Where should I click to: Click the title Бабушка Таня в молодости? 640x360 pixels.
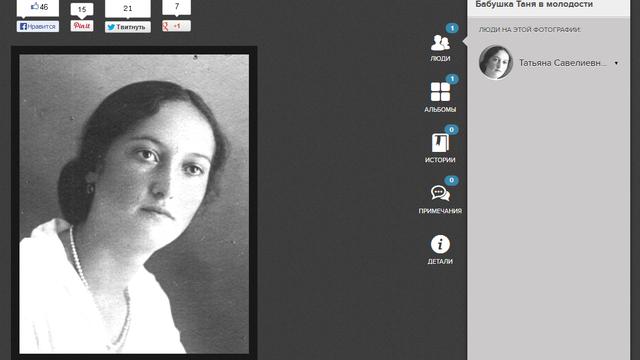[534, 4]
